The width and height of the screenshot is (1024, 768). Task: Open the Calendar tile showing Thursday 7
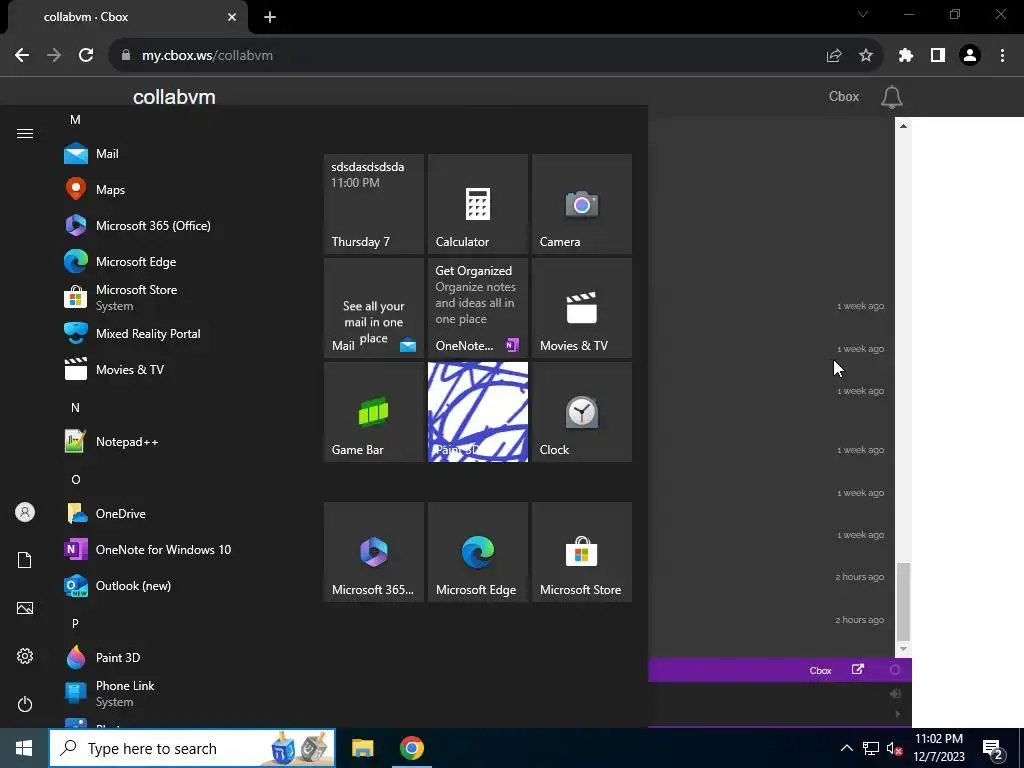[374, 204]
